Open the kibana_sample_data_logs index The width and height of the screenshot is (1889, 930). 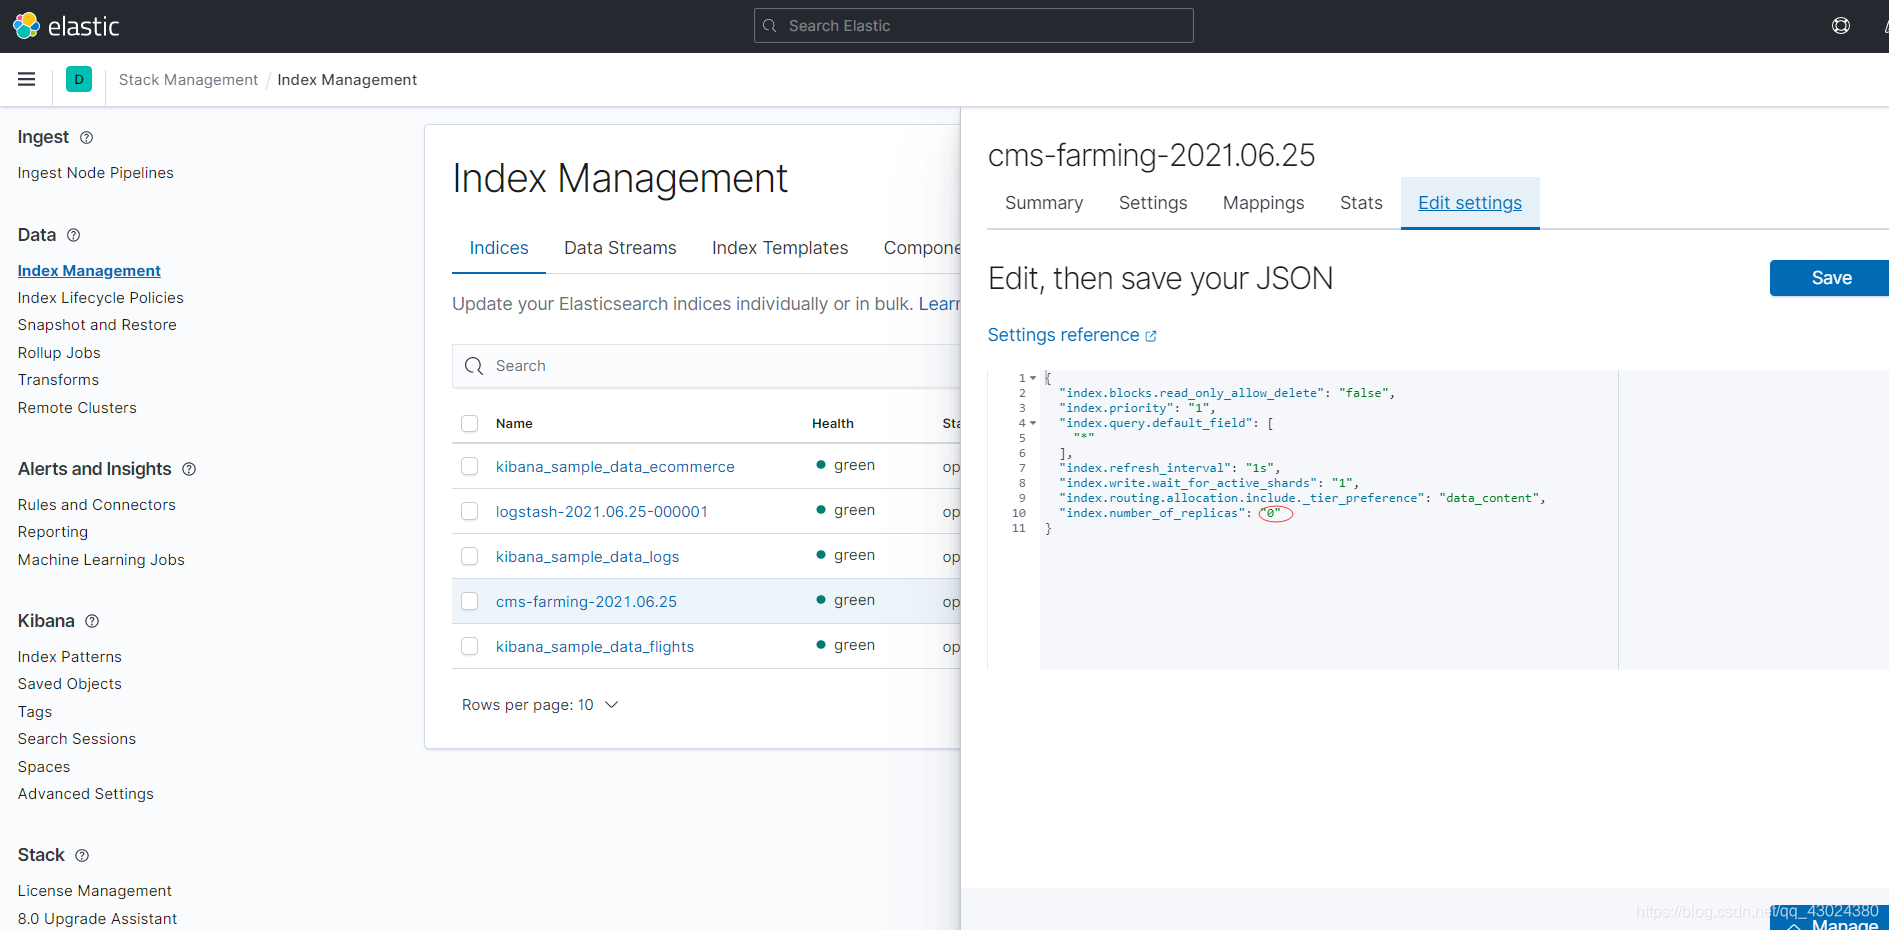[x=588, y=557]
